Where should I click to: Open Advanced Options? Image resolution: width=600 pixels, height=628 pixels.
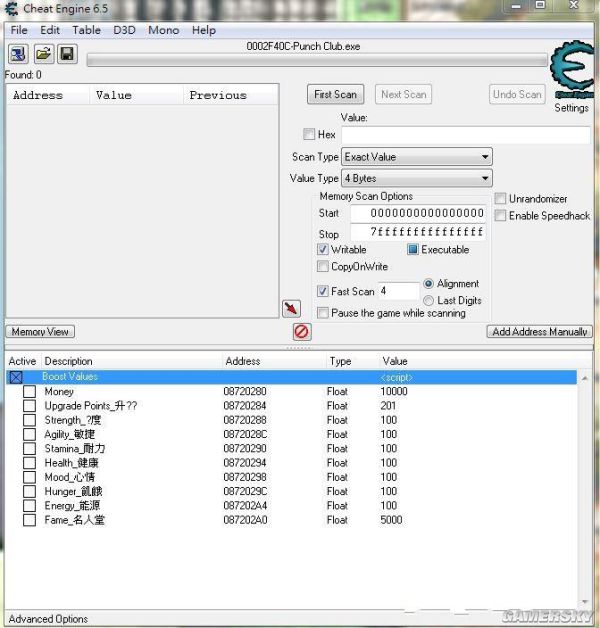coord(48,619)
